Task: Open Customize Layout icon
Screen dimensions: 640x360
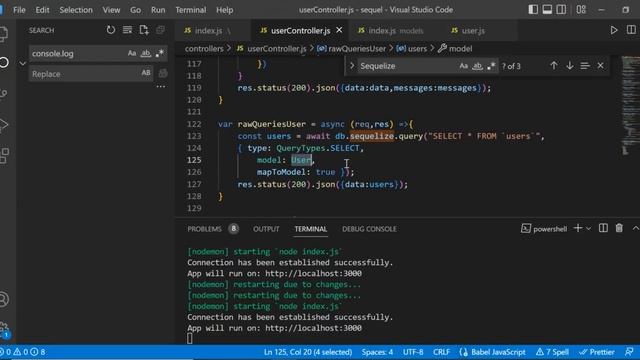Action: pos(581,10)
